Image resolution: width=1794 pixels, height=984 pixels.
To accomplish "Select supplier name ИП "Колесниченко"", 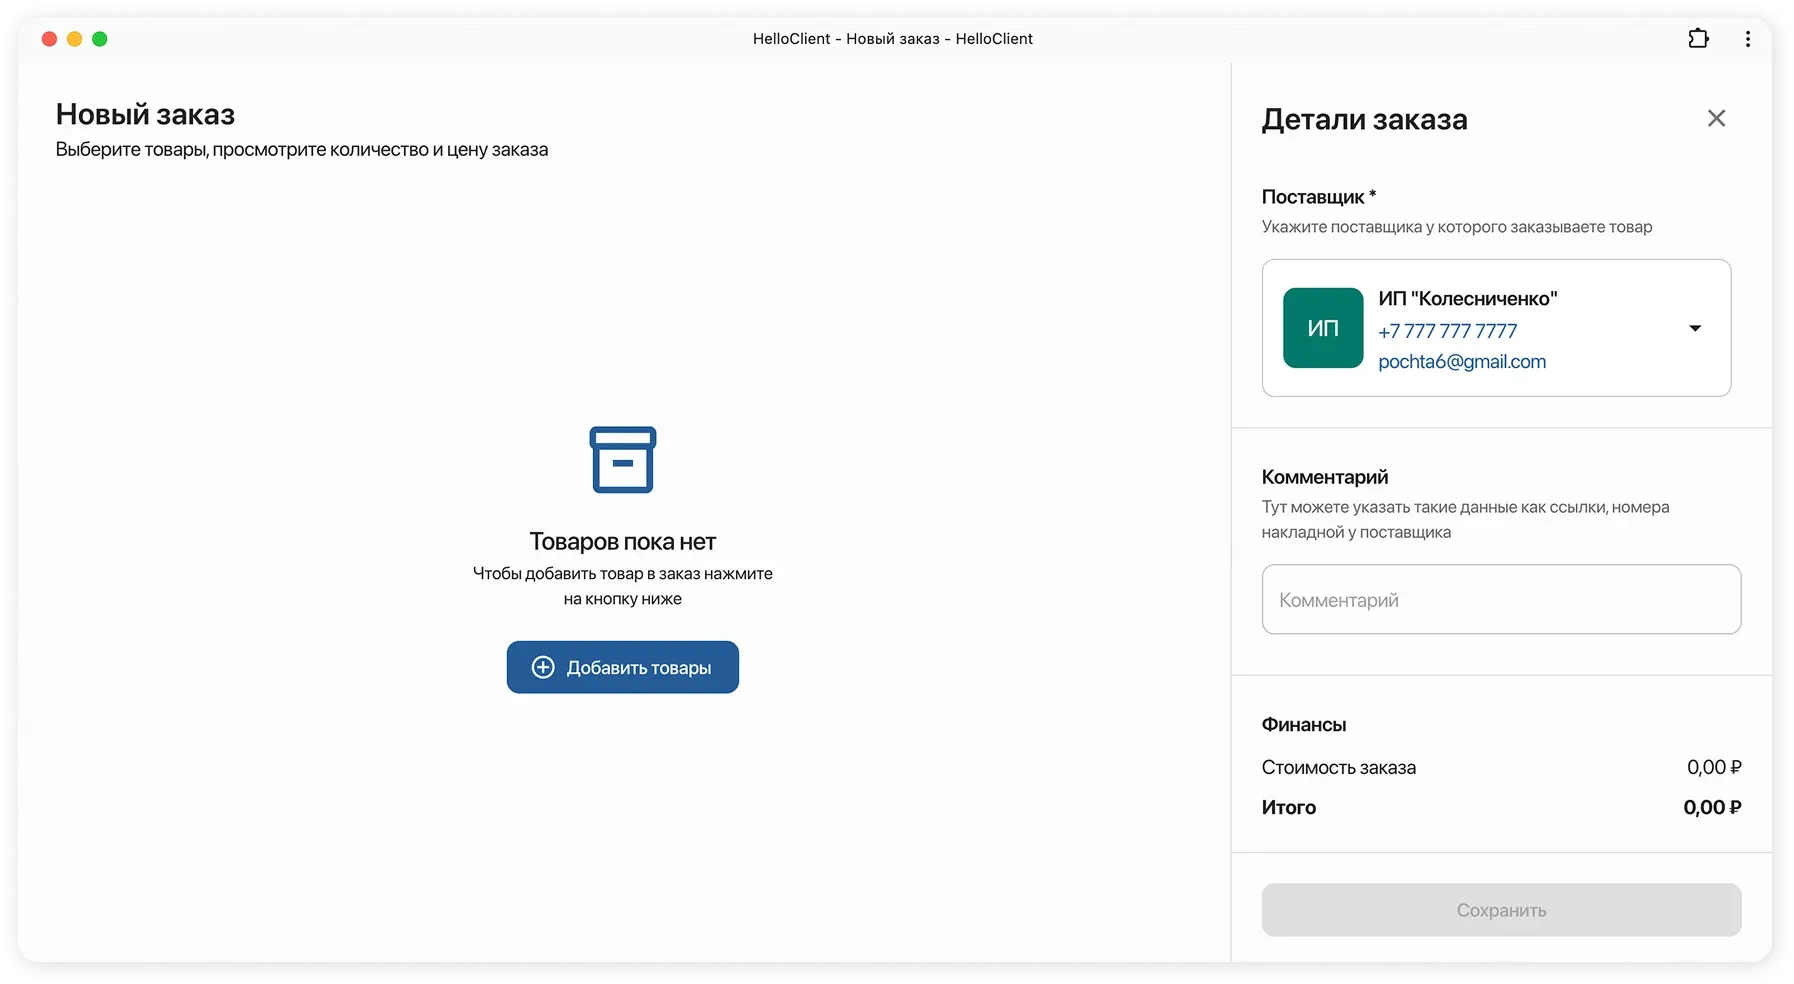I will pos(1467,298).
